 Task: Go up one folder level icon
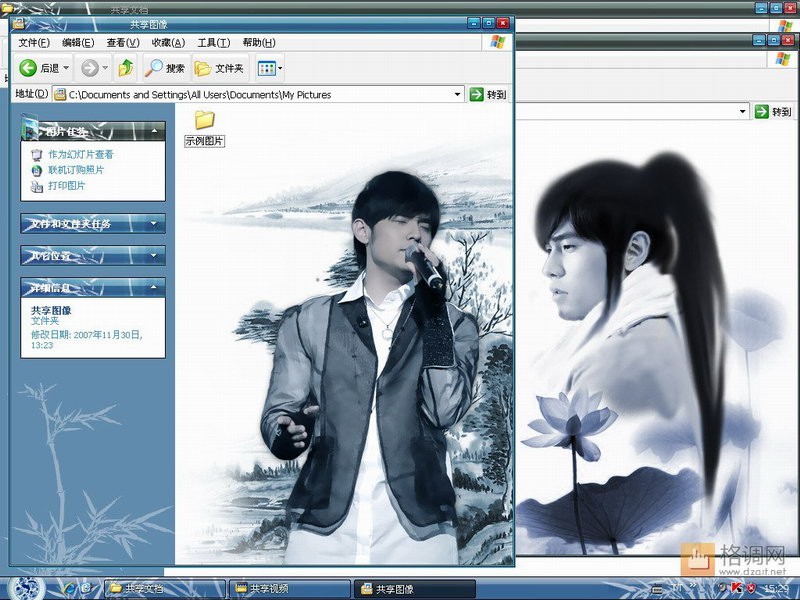pos(126,67)
